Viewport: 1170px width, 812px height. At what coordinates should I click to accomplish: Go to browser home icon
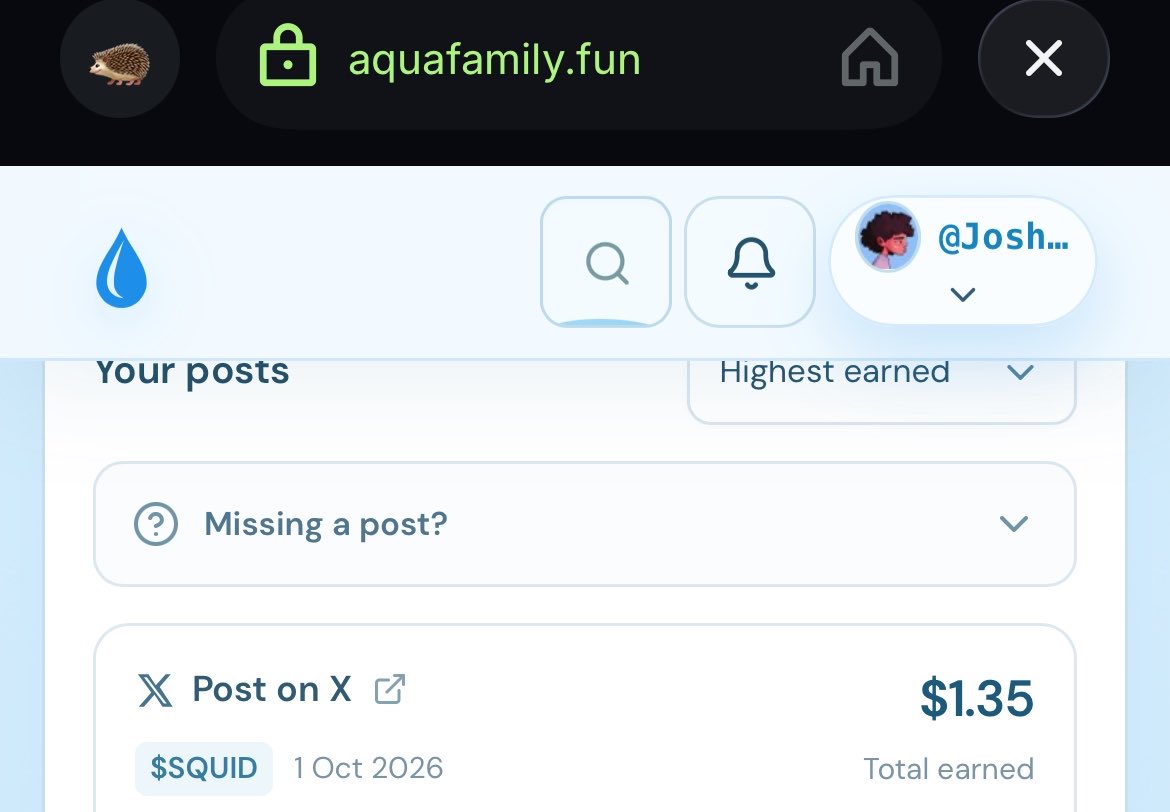pyautogui.click(x=870, y=57)
